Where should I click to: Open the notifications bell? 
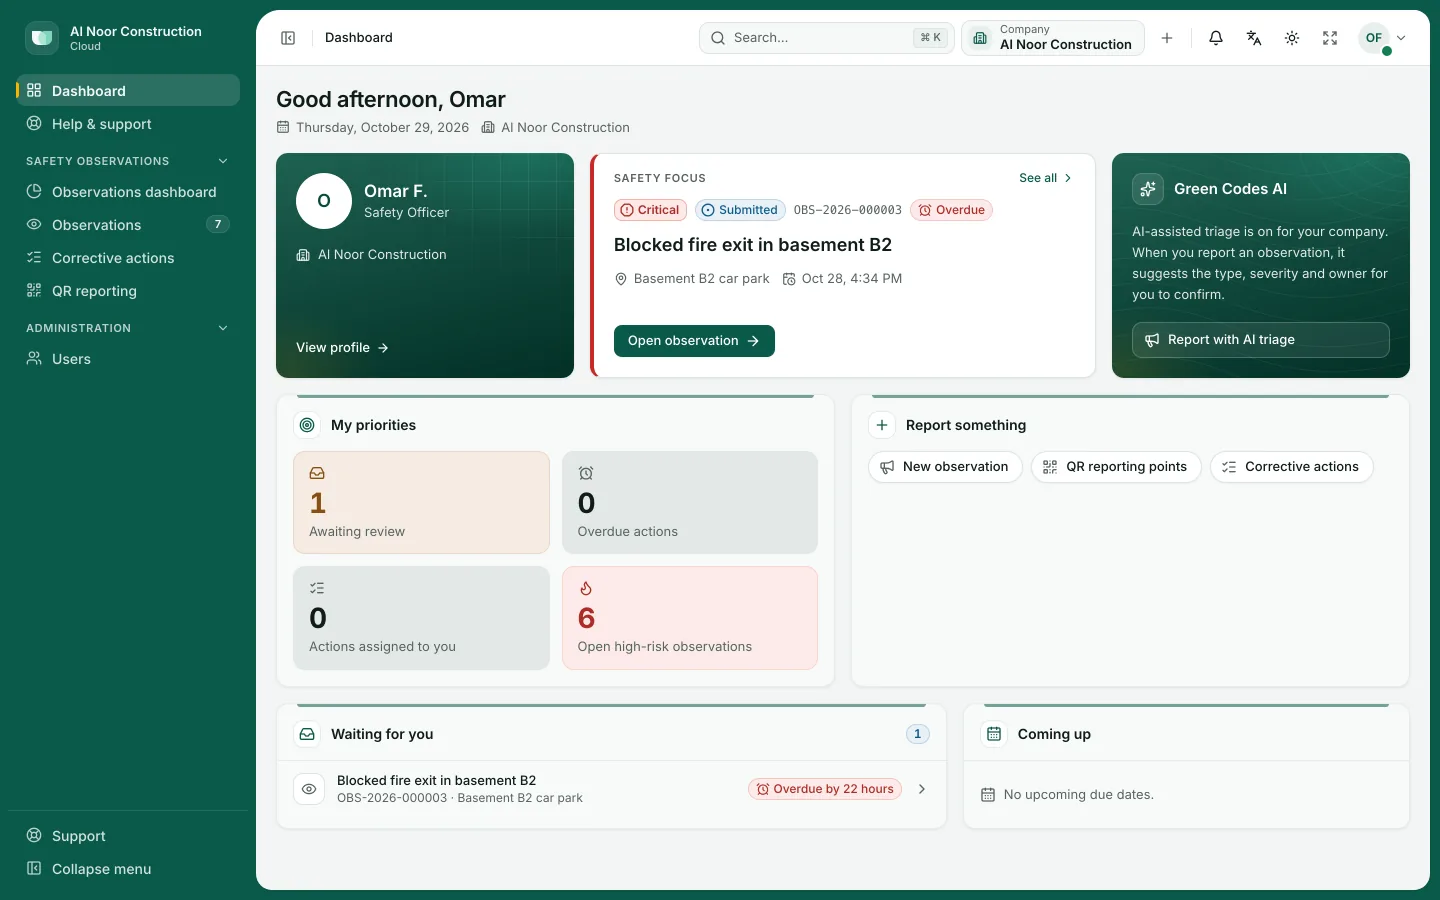click(1216, 38)
